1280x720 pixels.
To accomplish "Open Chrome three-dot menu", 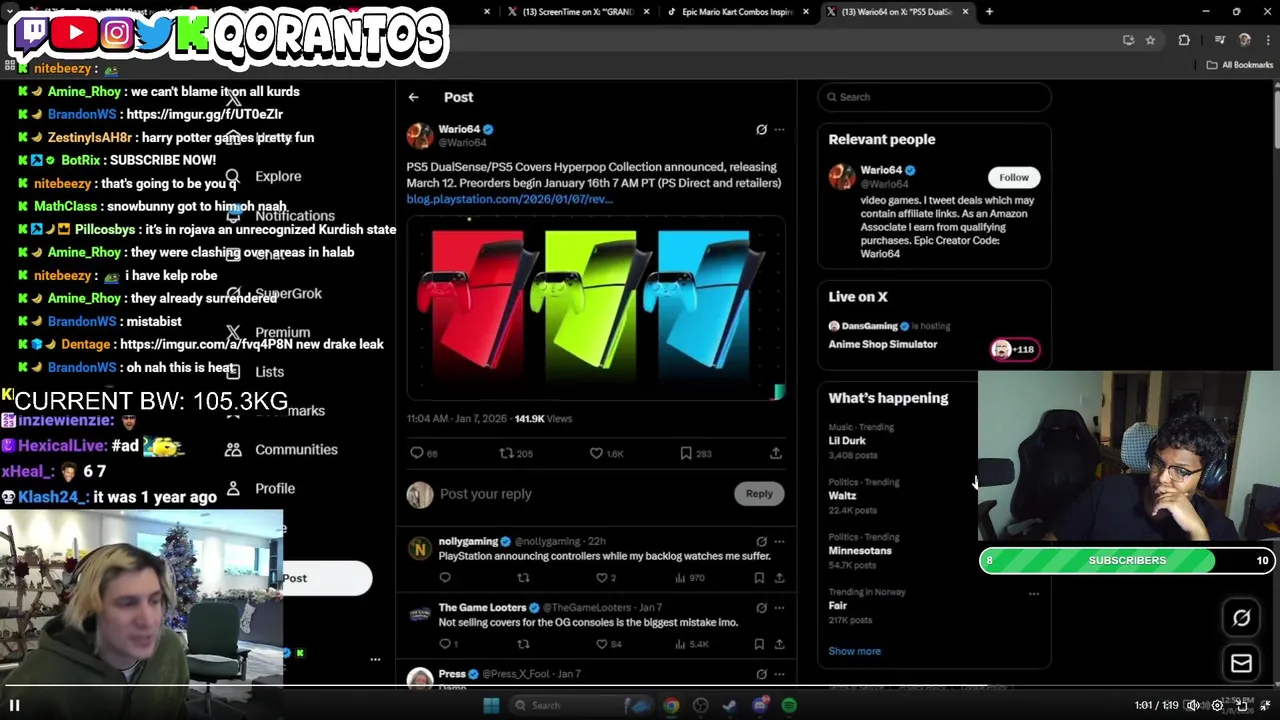I will coord(1266,40).
